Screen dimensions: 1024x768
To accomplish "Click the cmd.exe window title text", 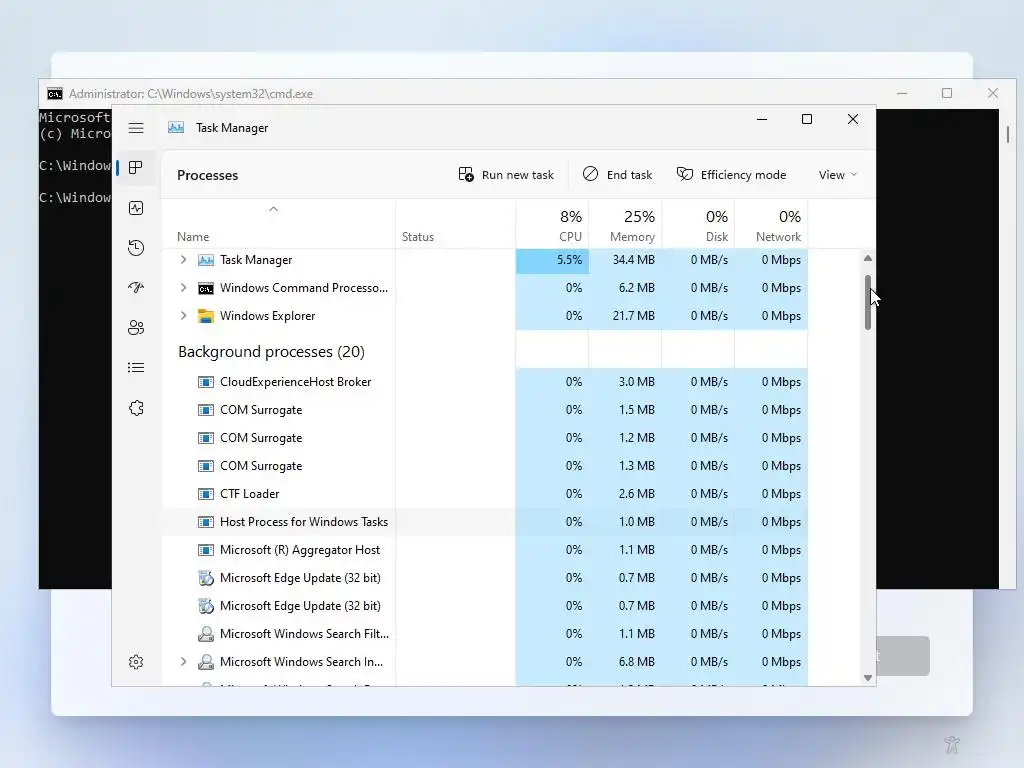I will coord(191,94).
